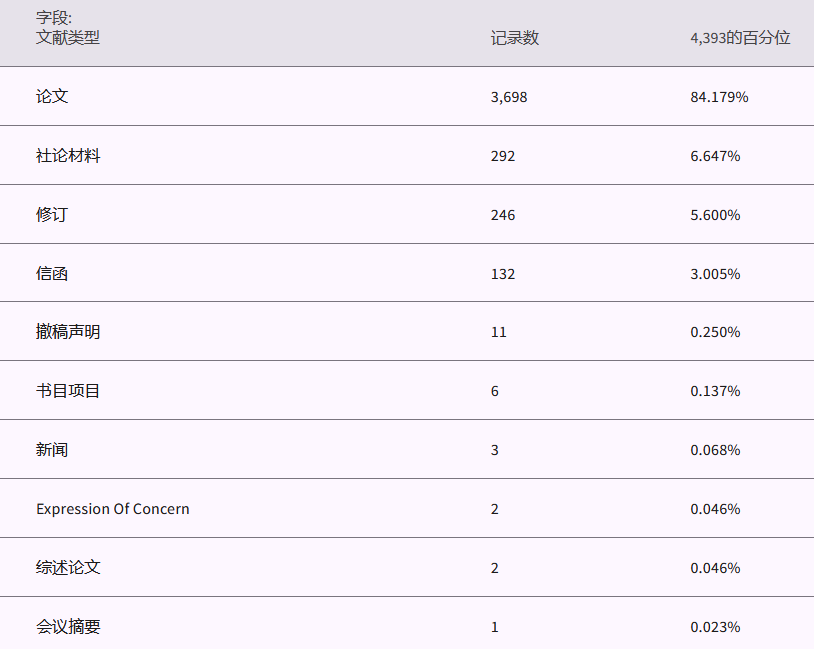This screenshot has width=814, height=649.
Task: Select the 292 record count value
Action: point(503,156)
